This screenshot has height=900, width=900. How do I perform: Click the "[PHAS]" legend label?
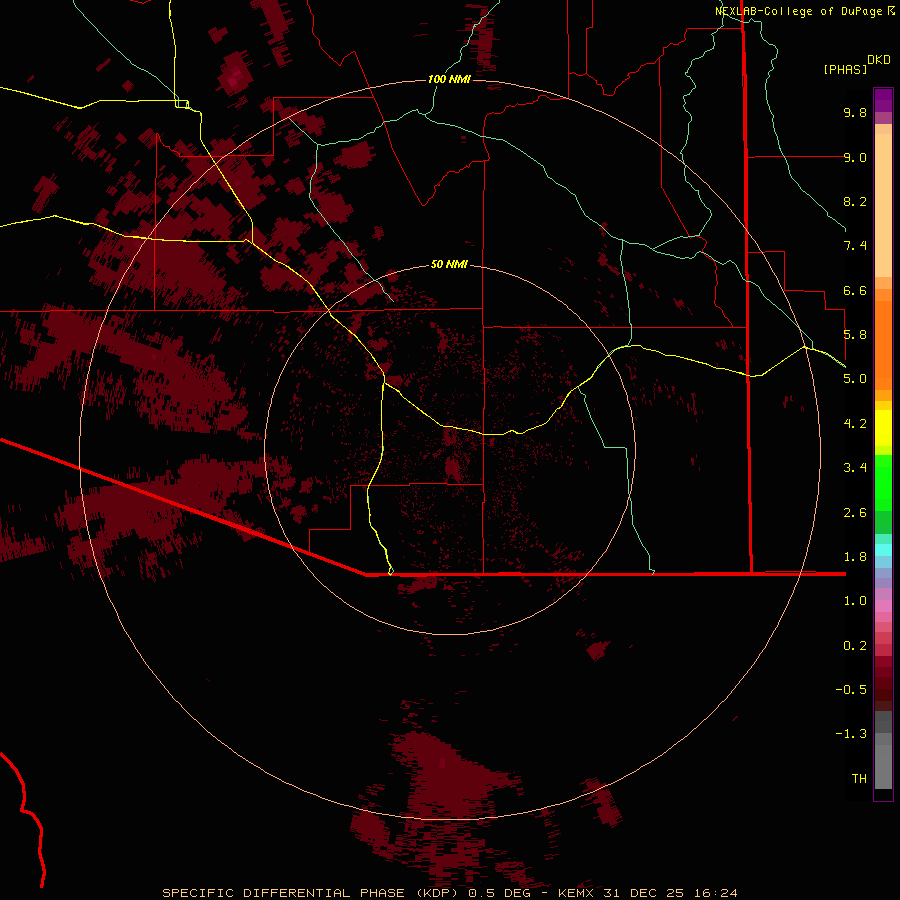click(x=845, y=69)
